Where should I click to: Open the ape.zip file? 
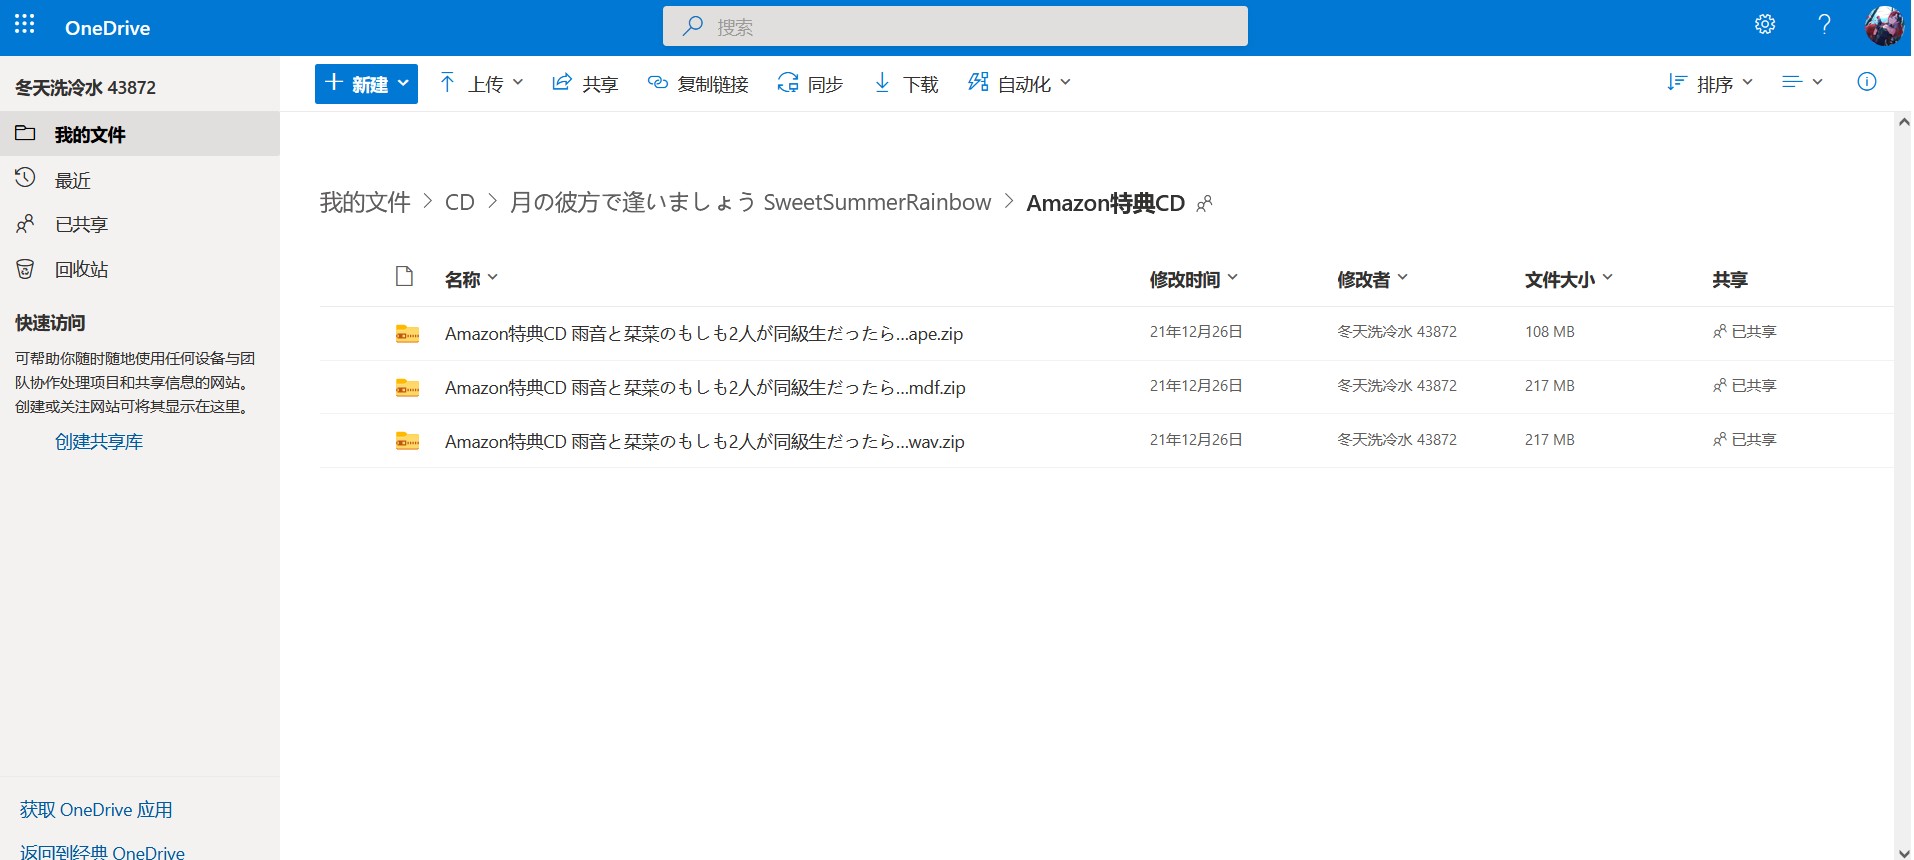(x=703, y=334)
